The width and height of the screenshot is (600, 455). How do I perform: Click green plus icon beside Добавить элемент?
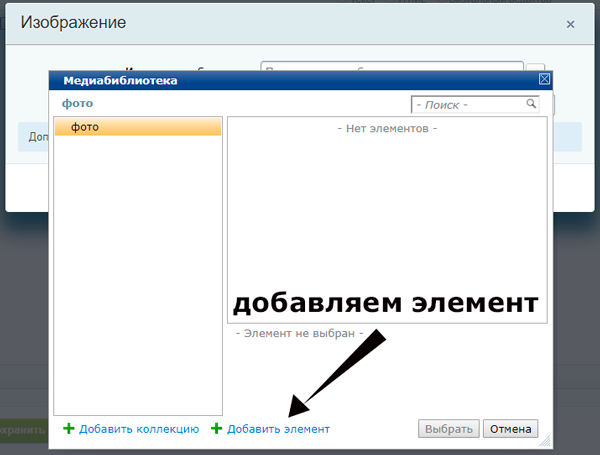tap(217, 428)
